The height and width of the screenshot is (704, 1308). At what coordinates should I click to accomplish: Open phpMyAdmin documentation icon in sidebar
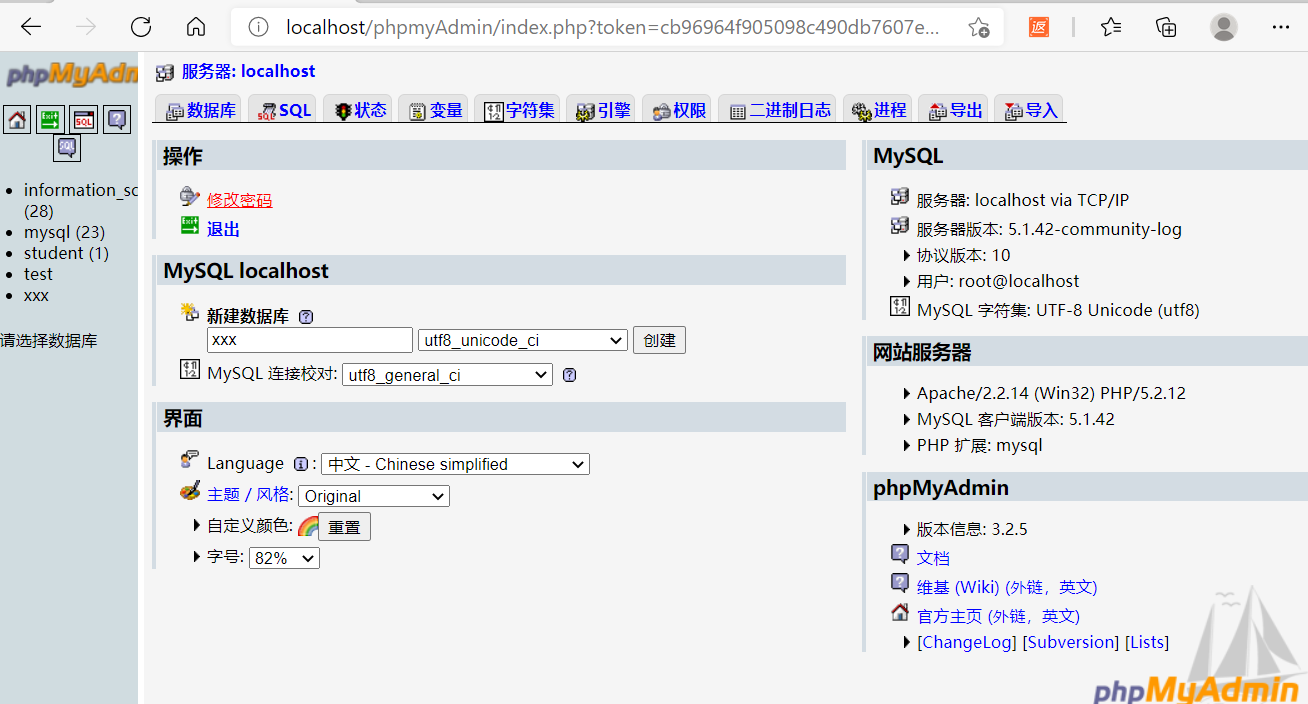(118, 120)
